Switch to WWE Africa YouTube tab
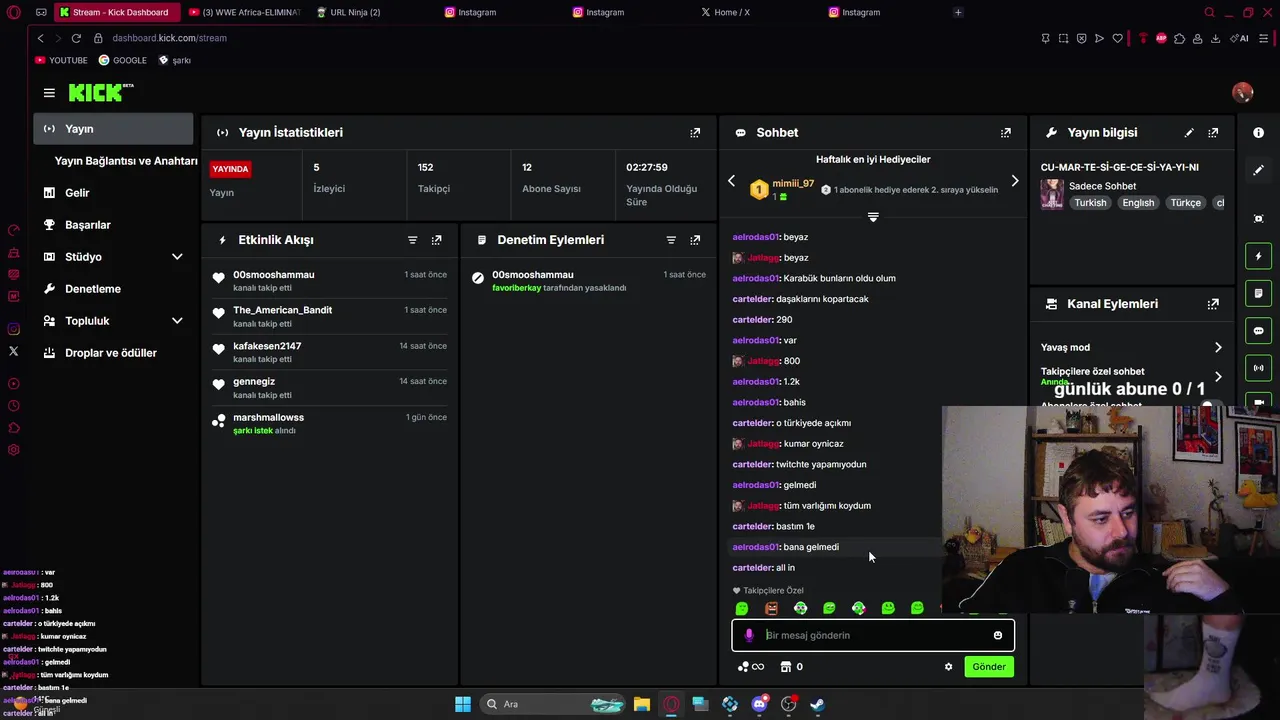The height and width of the screenshot is (720, 1280). click(x=244, y=12)
